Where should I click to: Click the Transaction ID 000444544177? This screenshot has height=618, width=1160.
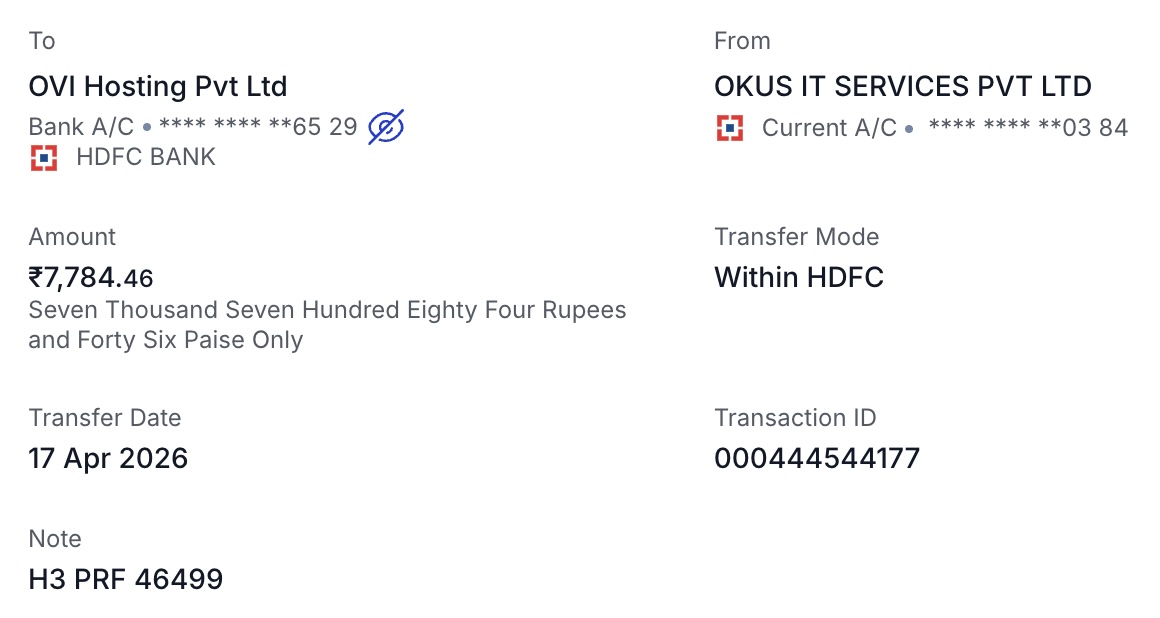tap(817, 458)
